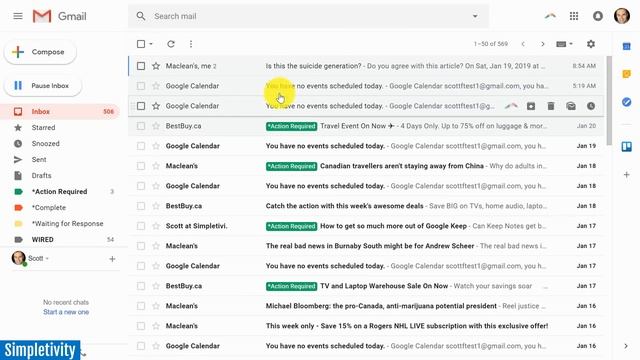This screenshot has width=640, height=360.
Task: Star the Maclean's, me email
Action: tap(156, 66)
